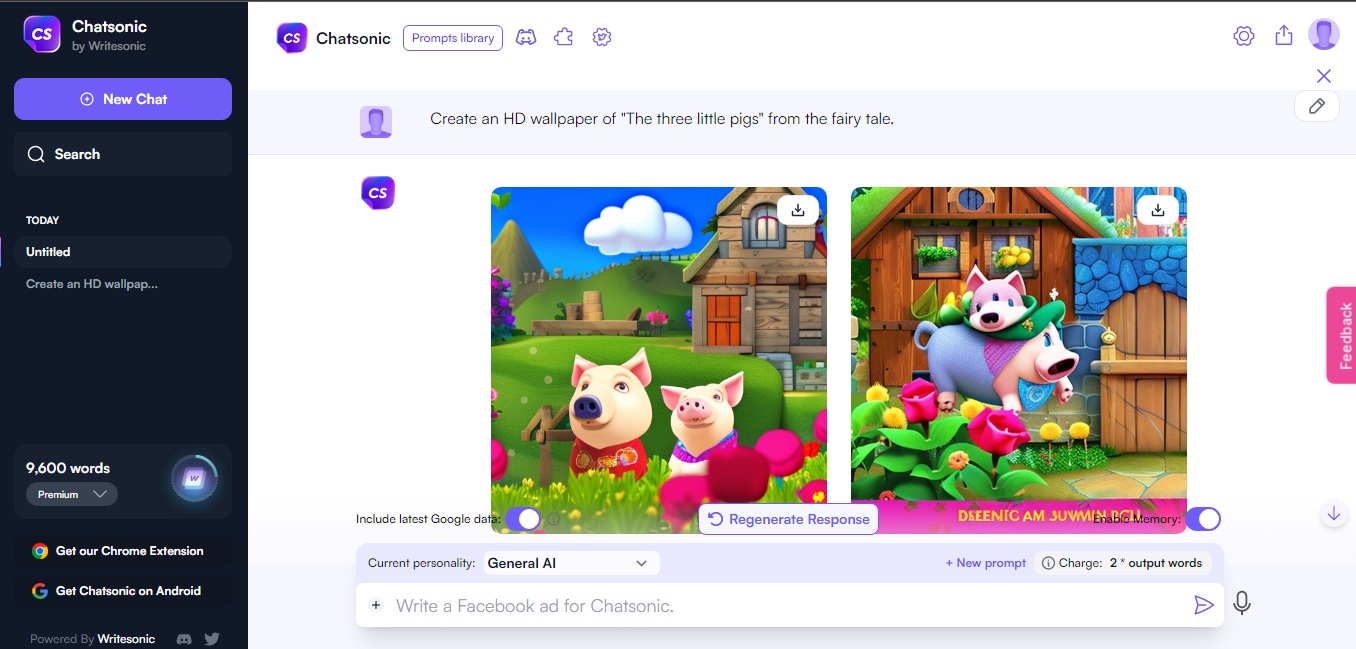Click the Chatsonic logo in the sidebar

point(42,33)
